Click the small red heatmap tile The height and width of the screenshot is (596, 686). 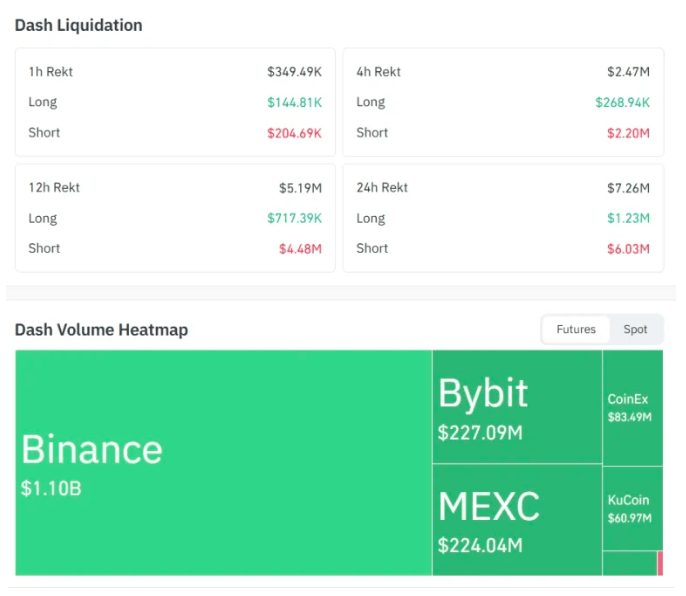click(660, 563)
